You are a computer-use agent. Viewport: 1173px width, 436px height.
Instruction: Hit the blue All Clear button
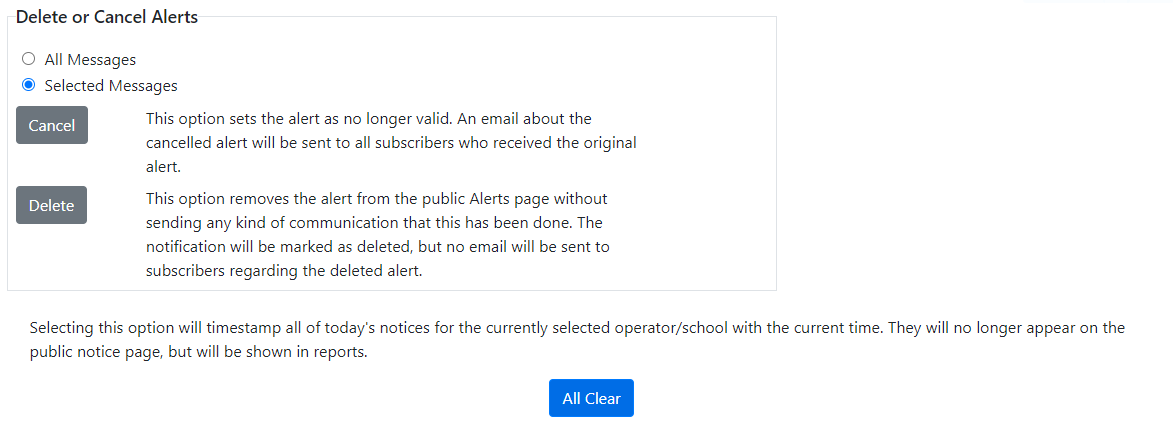point(591,398)
